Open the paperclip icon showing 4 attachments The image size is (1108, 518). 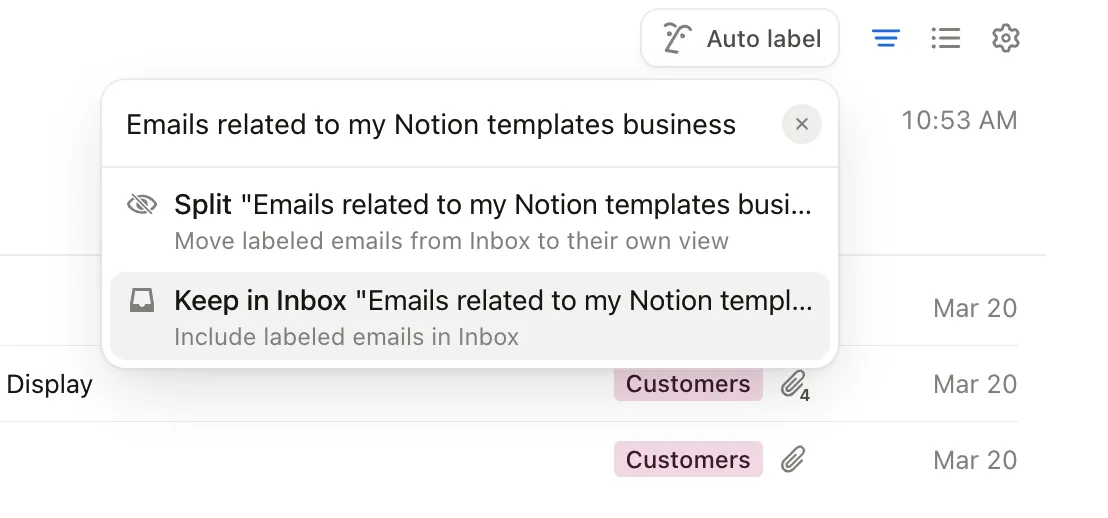[x=794, y=384]
